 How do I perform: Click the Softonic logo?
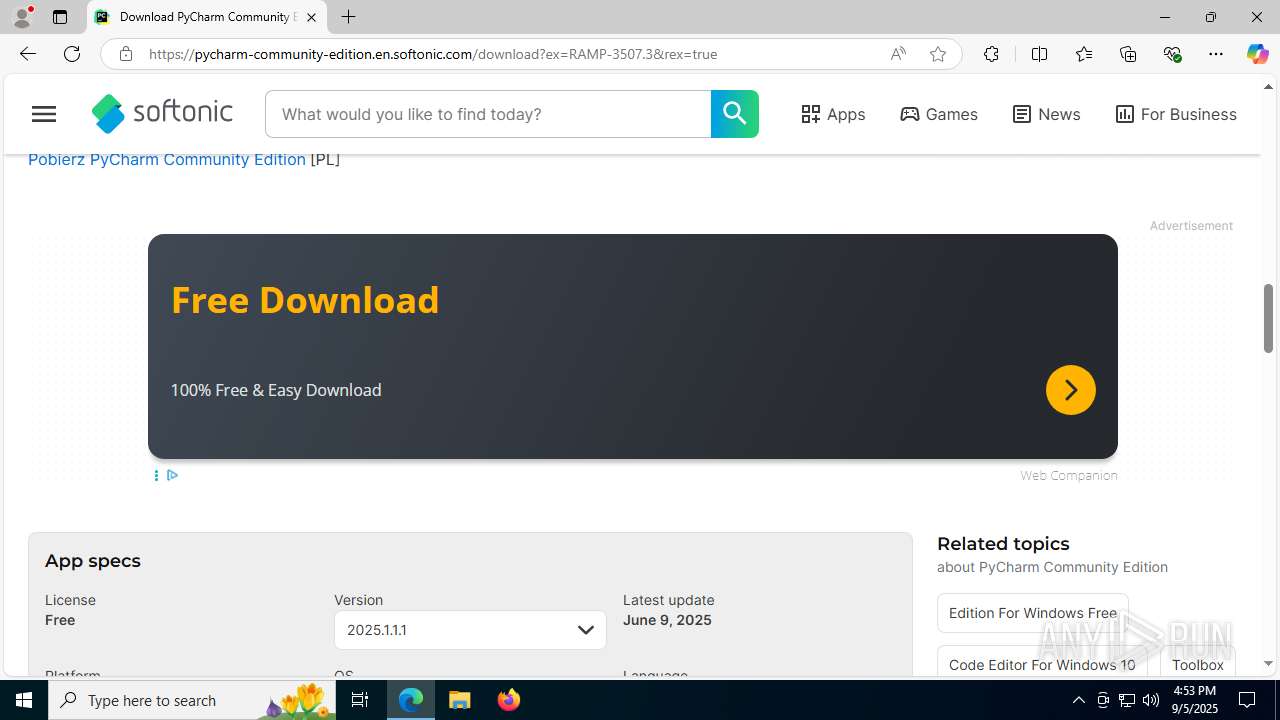(x=162, y=114)
